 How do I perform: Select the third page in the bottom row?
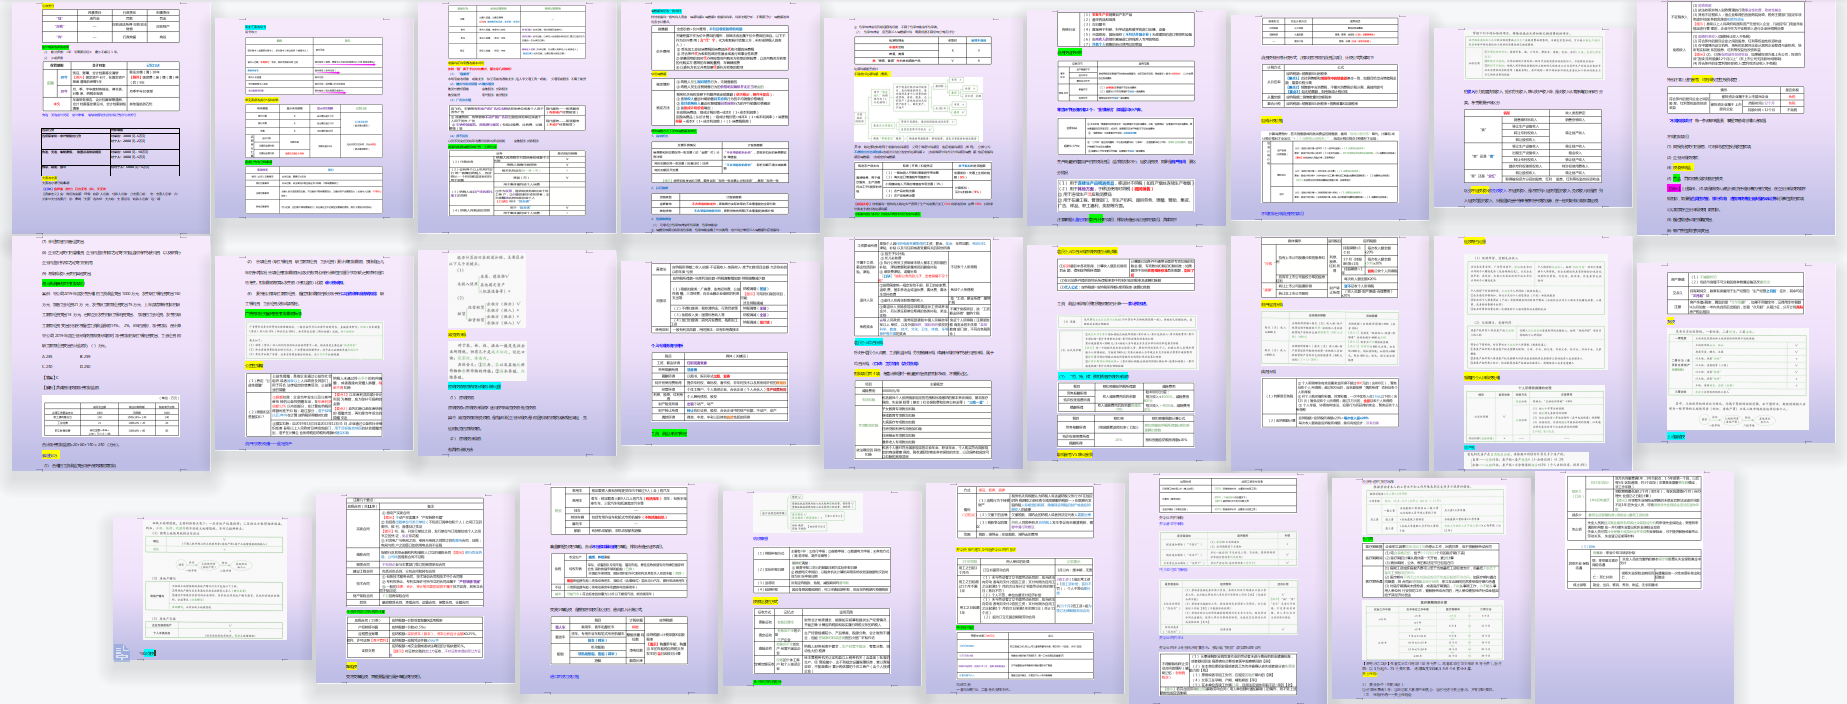tap(619, 590)
